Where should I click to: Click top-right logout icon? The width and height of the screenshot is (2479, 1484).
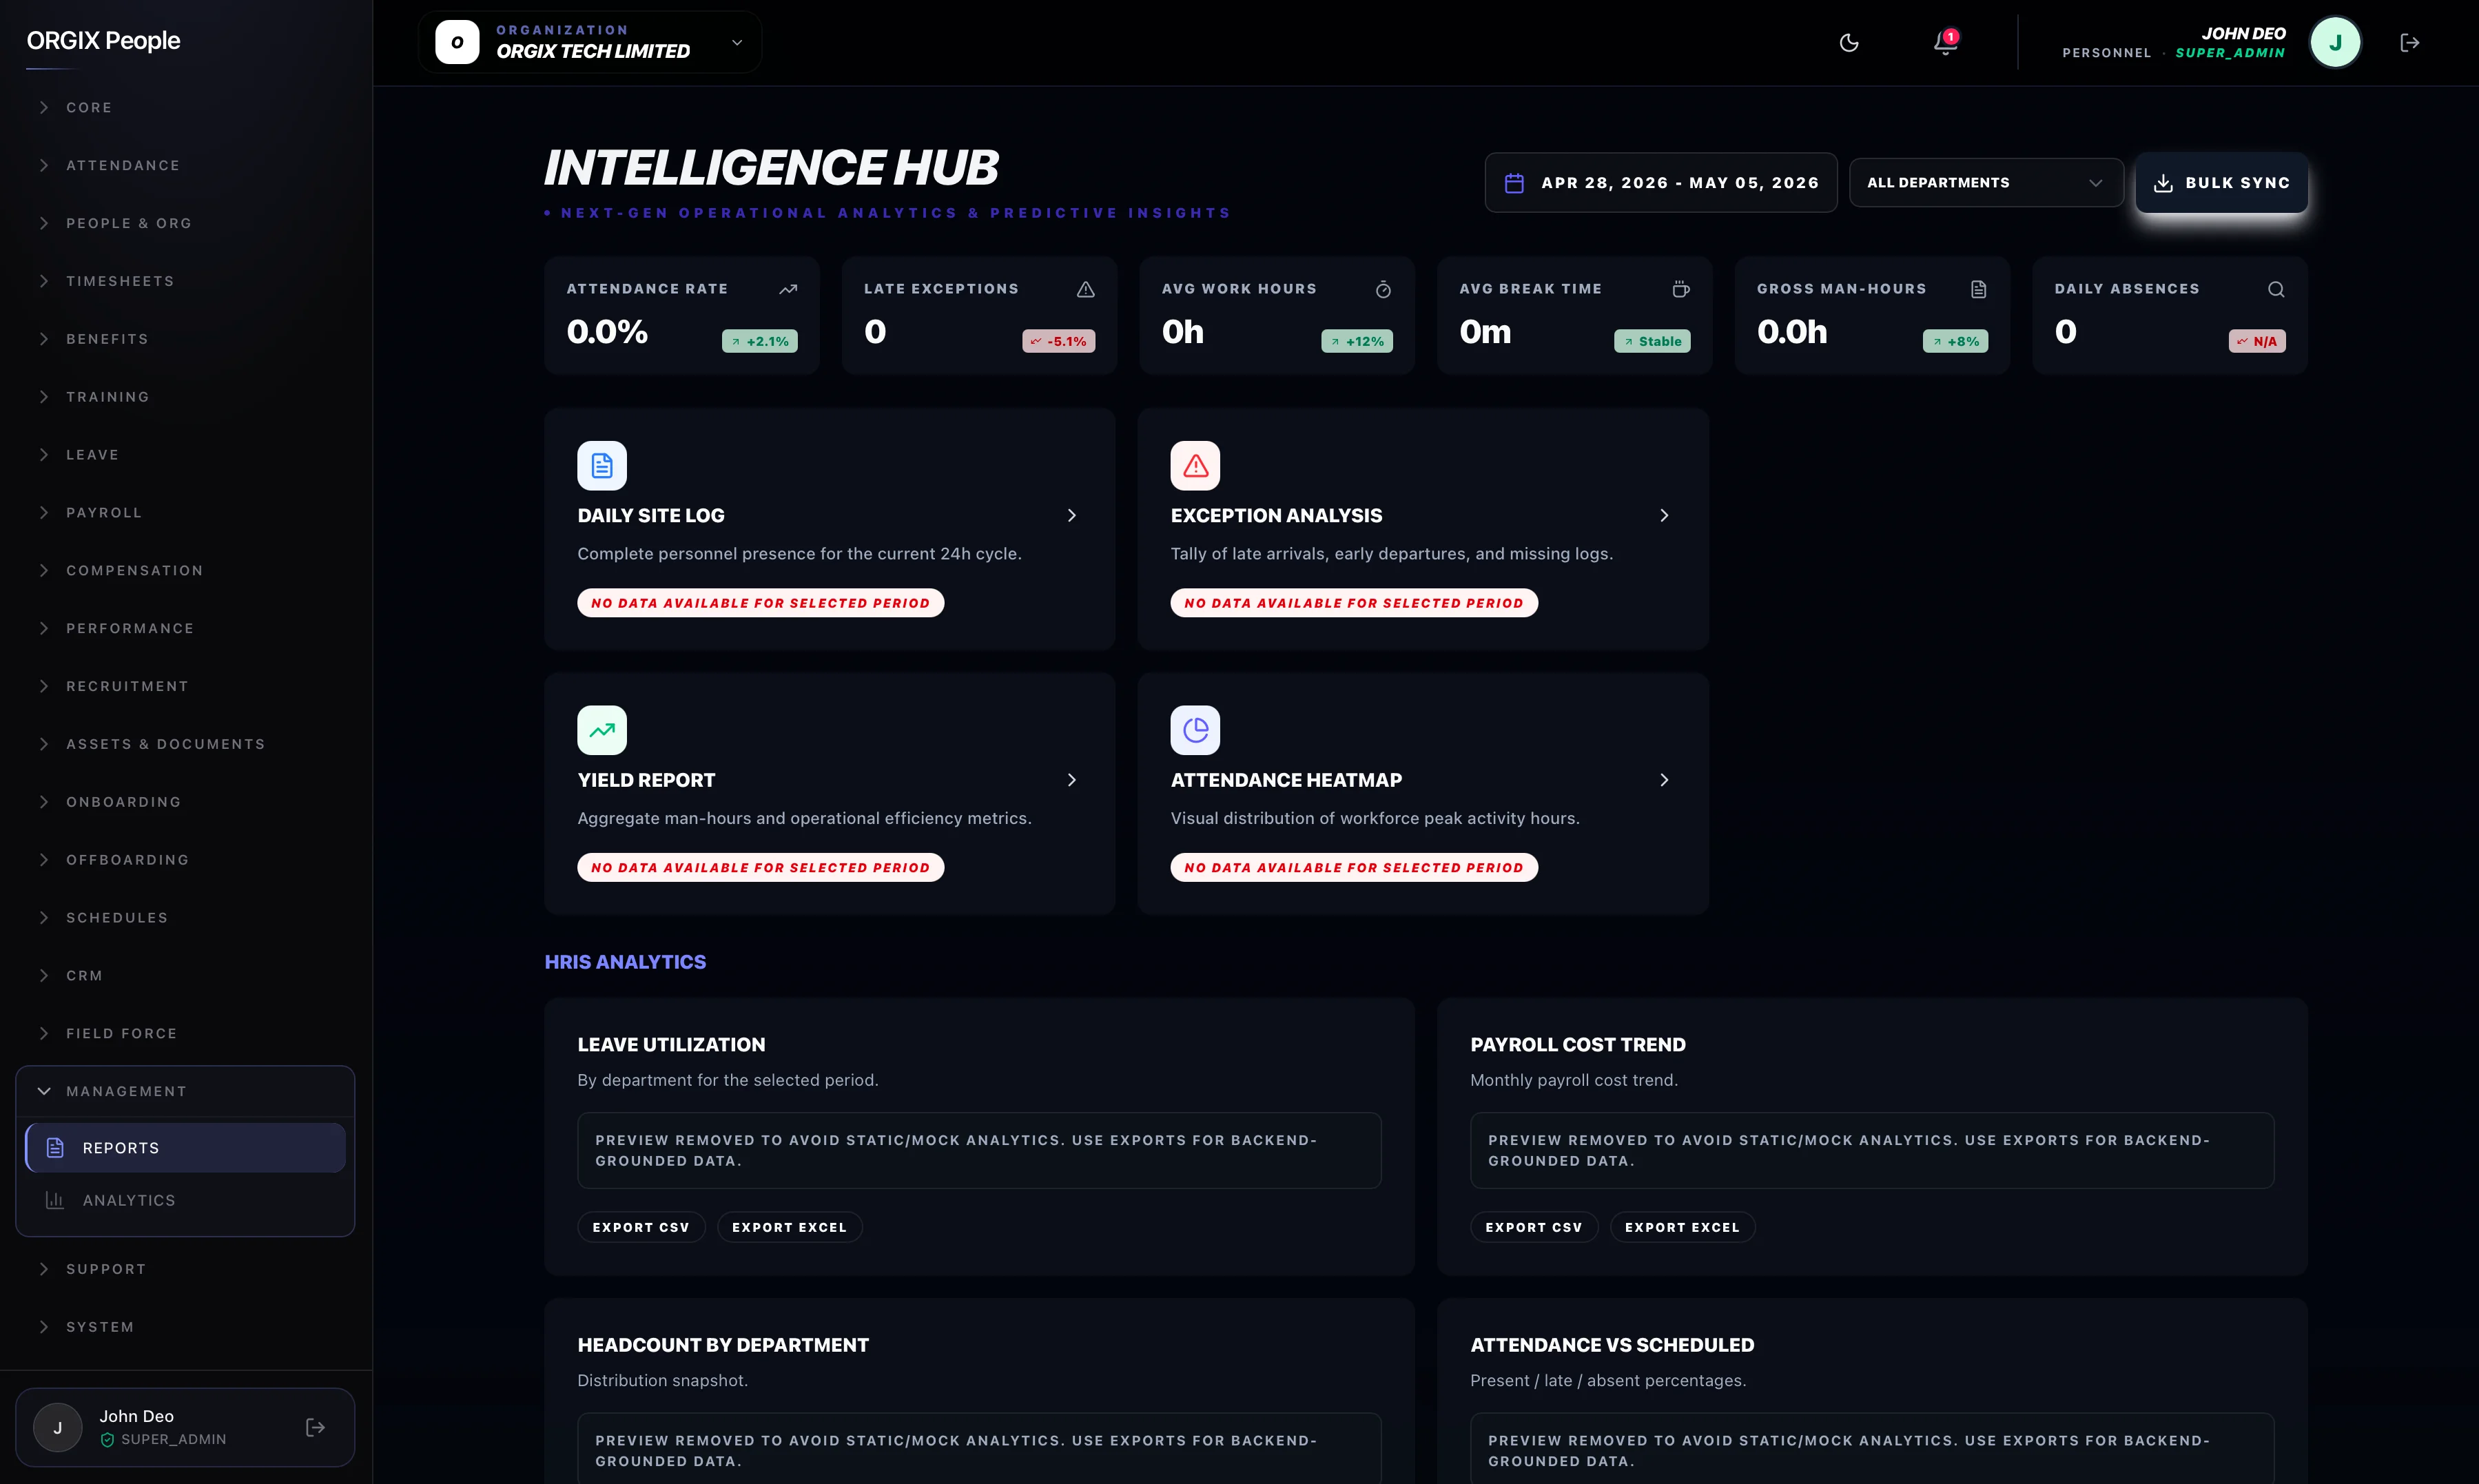tap(2410, 42)
